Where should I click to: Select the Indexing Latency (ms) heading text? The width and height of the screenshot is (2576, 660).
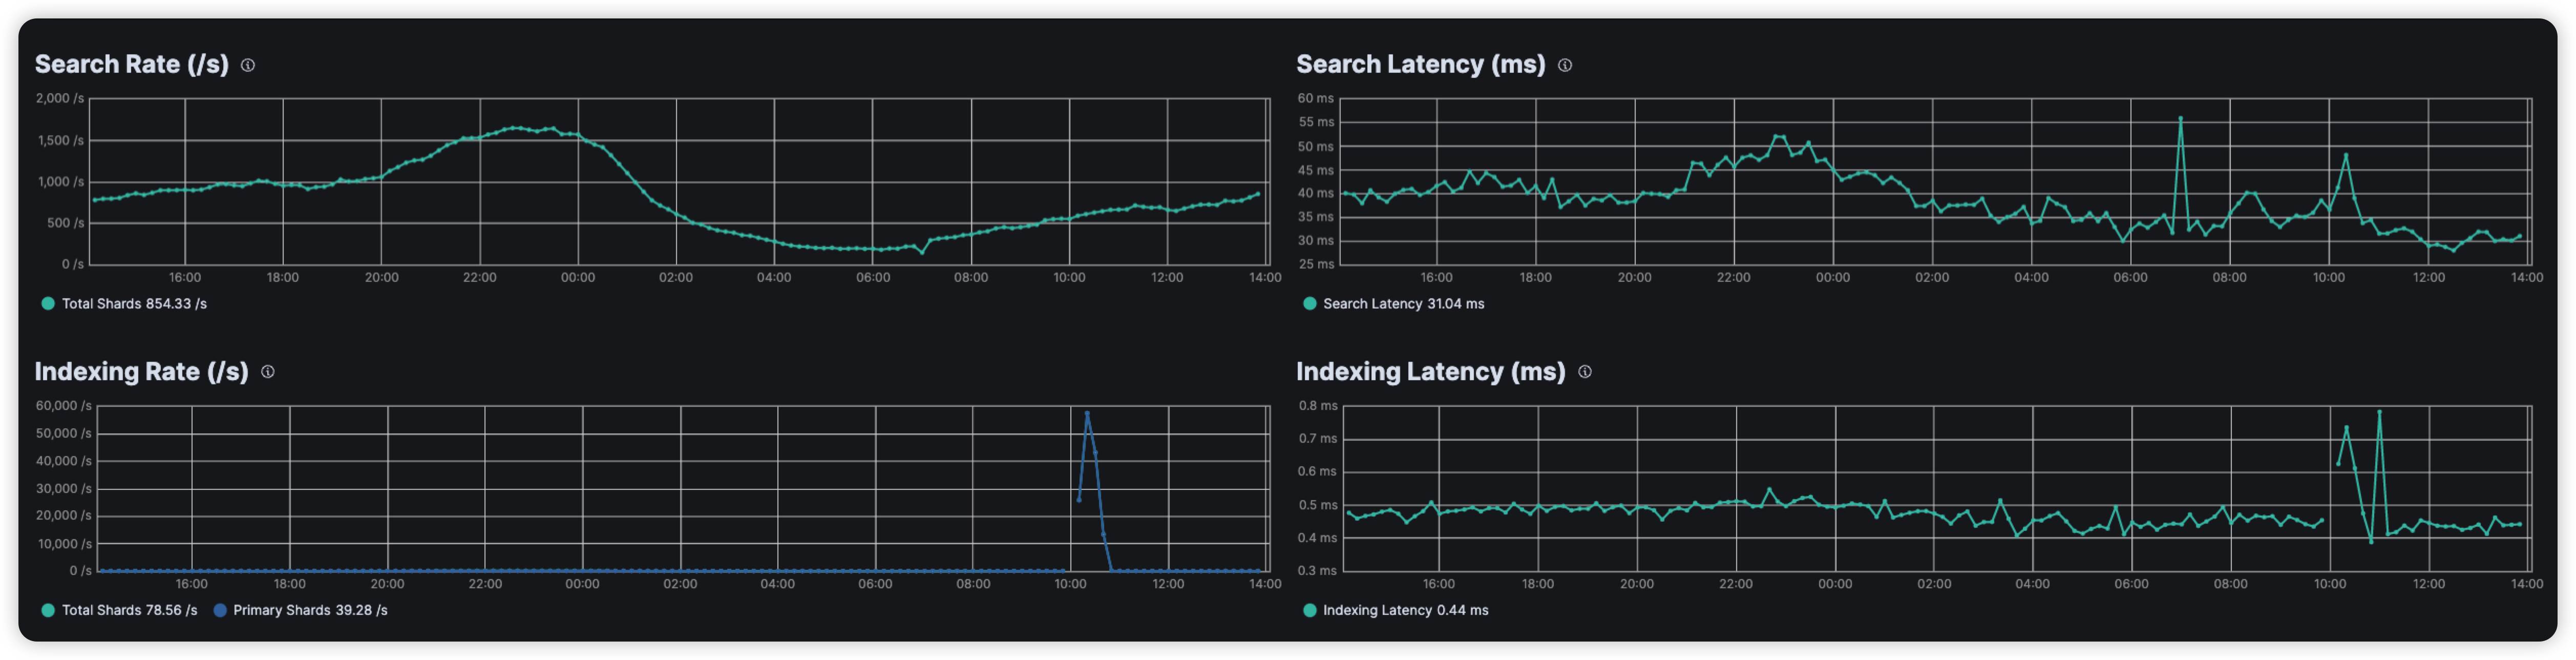tap(1430, 372)
